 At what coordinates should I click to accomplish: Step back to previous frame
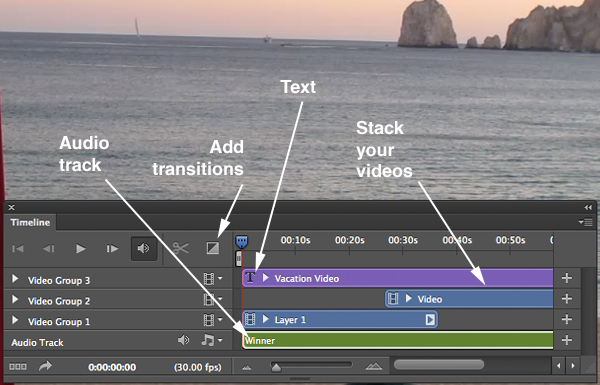pos(48,249)
